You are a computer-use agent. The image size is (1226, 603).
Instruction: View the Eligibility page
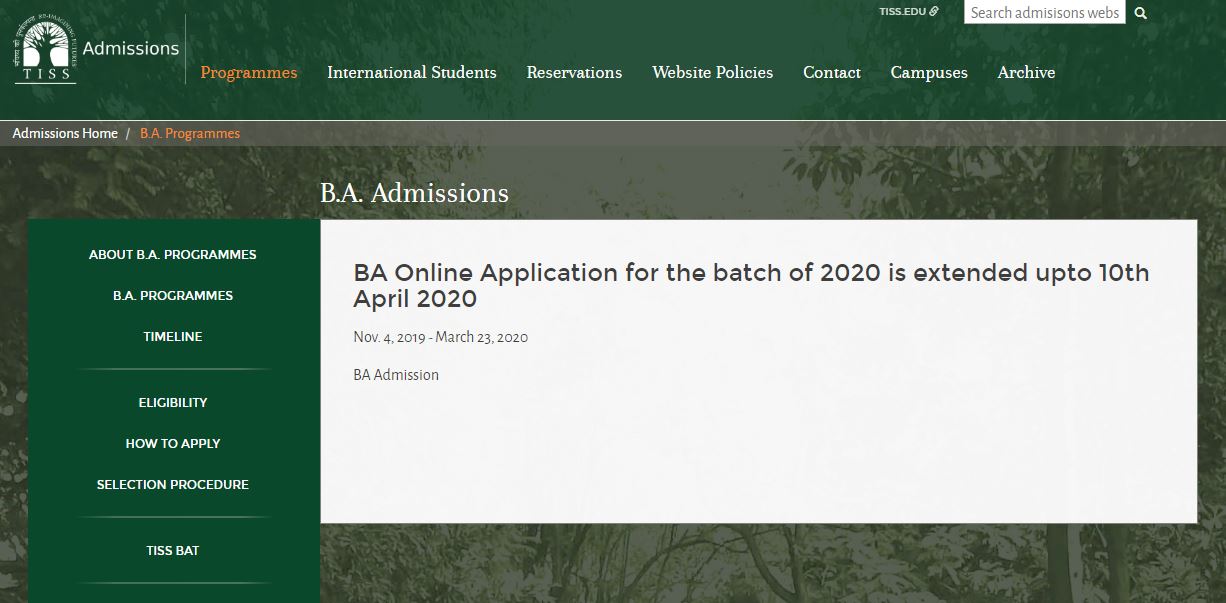point(172,402)
